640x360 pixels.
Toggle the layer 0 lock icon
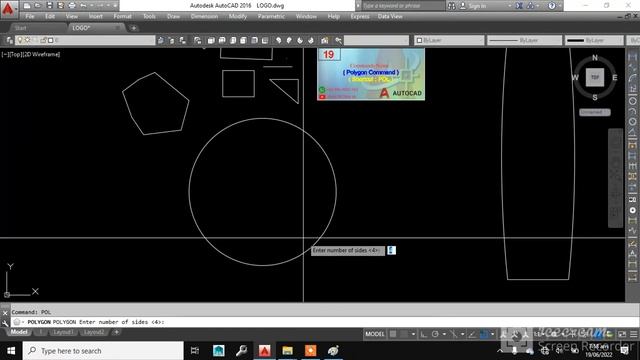click(x=43, y=40)
